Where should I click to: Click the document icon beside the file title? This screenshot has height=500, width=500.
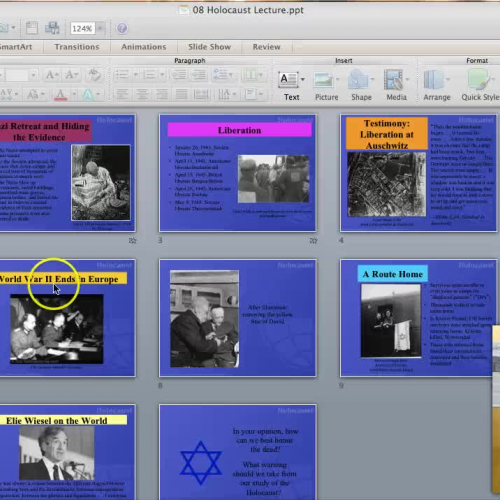[183, 10]
